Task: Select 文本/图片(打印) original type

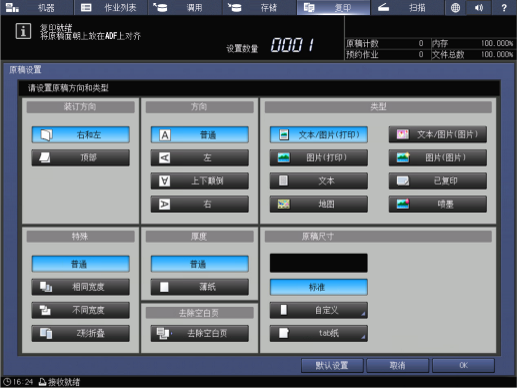Action: pyautogui.click(x=319, y=134)
